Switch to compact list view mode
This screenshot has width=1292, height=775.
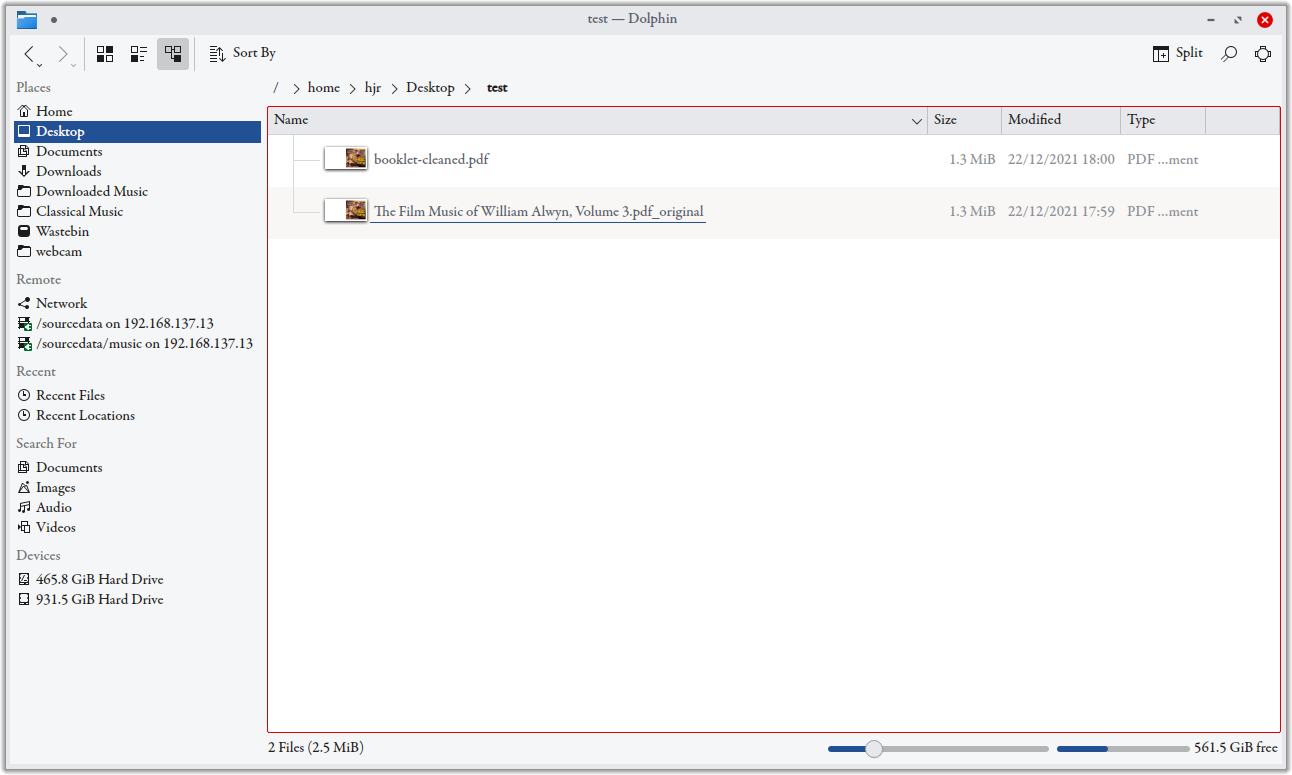pos(138,53)
